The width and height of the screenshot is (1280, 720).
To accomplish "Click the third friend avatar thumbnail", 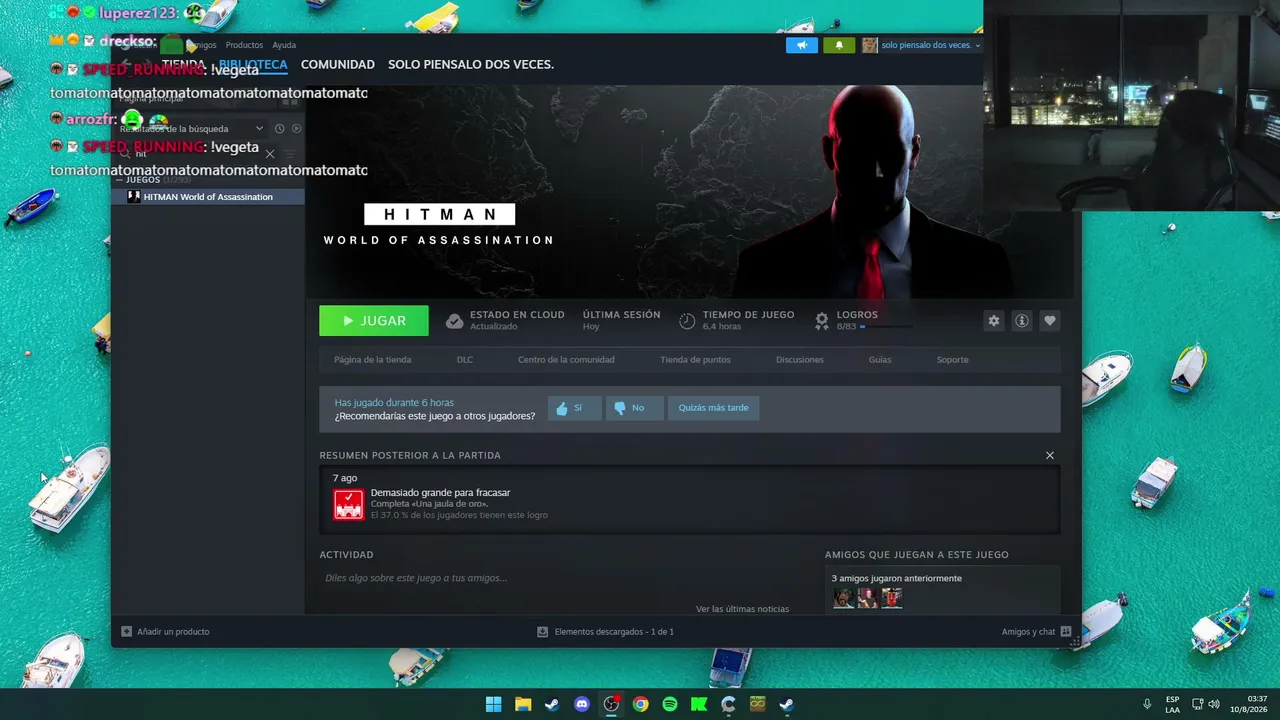I will tap(892, 598).
